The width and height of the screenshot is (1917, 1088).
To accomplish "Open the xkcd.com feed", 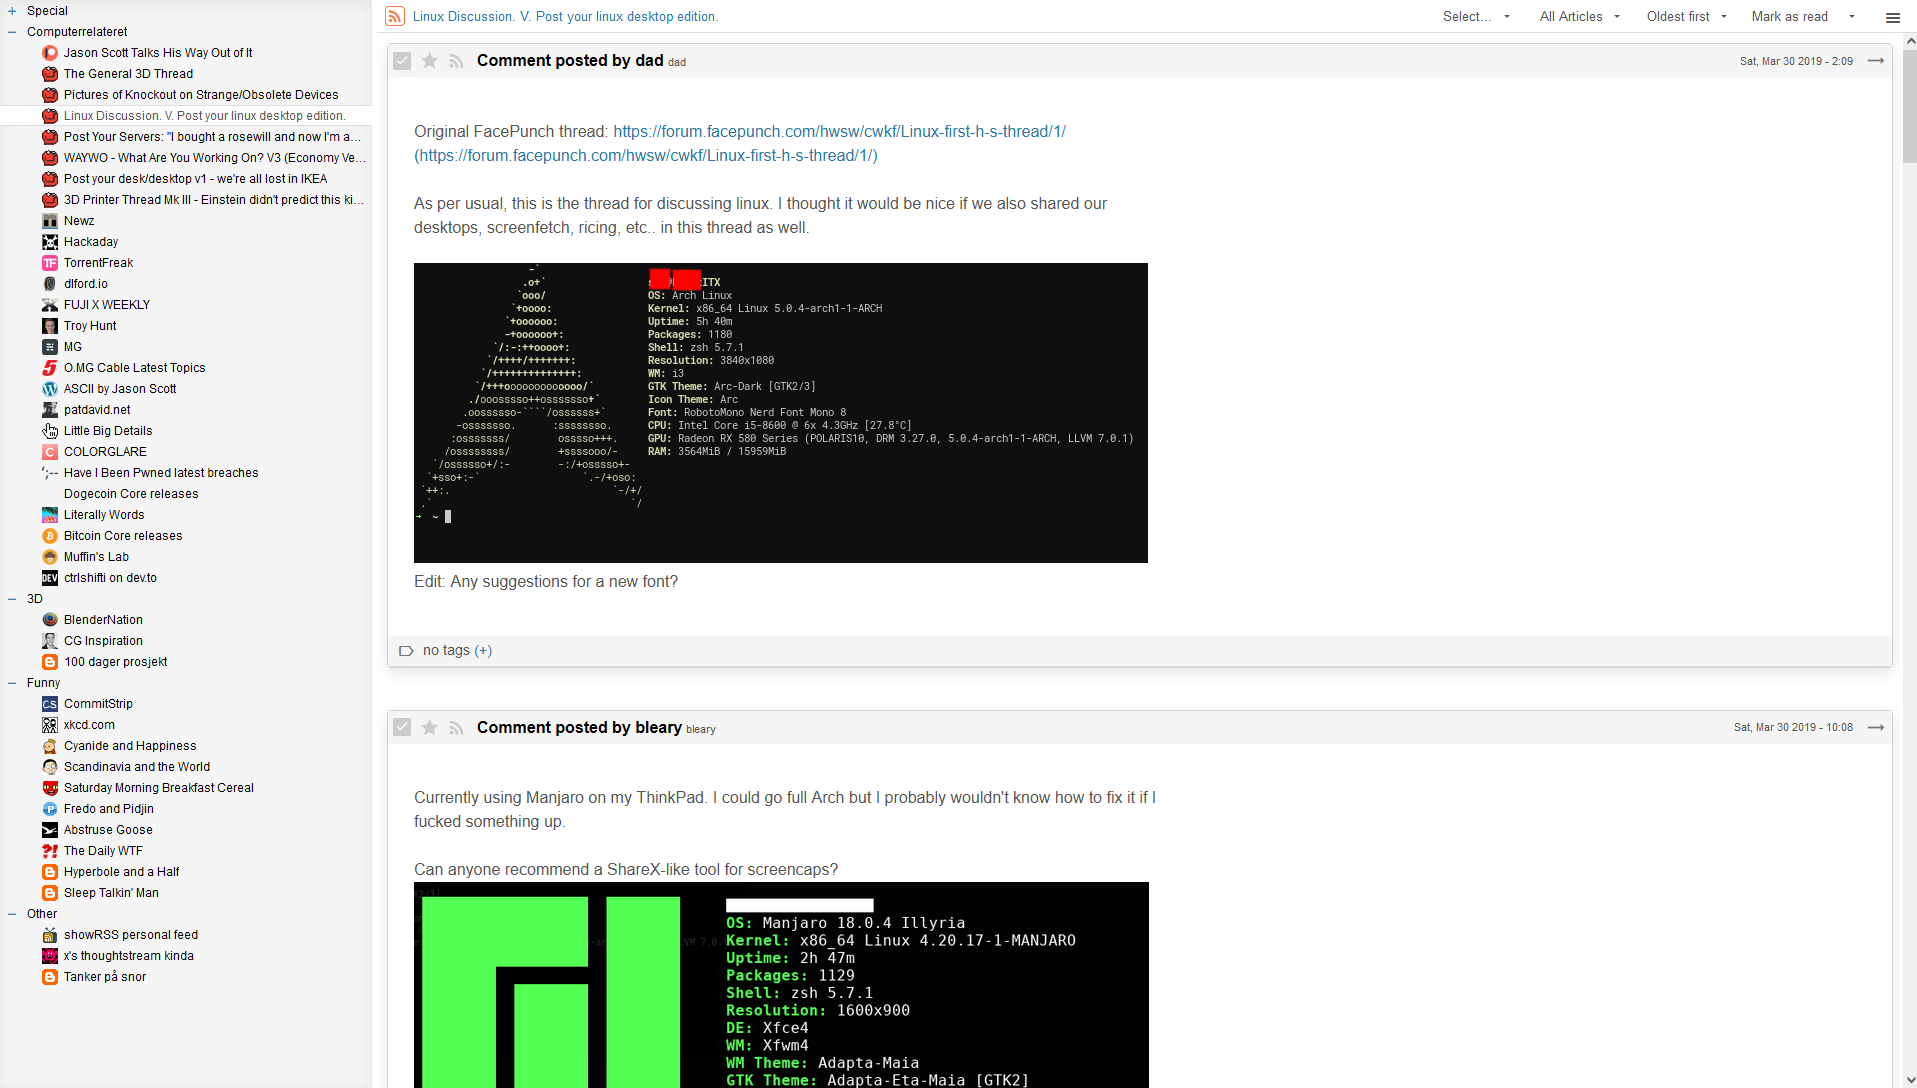I will (x=89, y=725).
